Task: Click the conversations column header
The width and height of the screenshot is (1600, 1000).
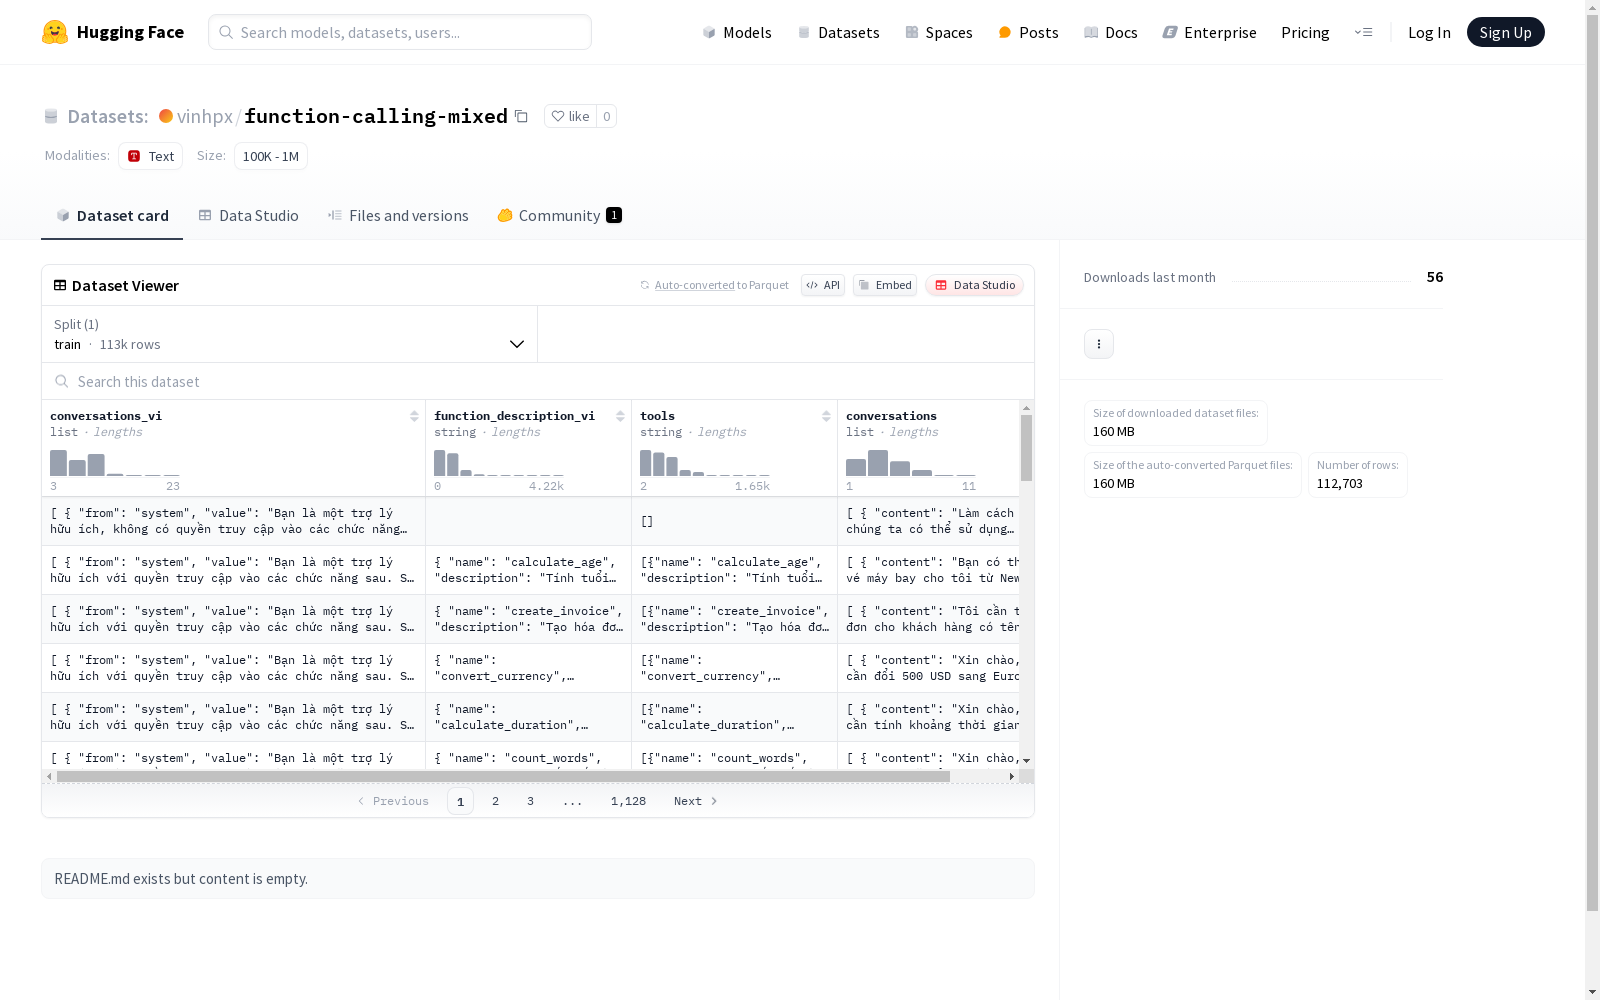Action: 928,448
